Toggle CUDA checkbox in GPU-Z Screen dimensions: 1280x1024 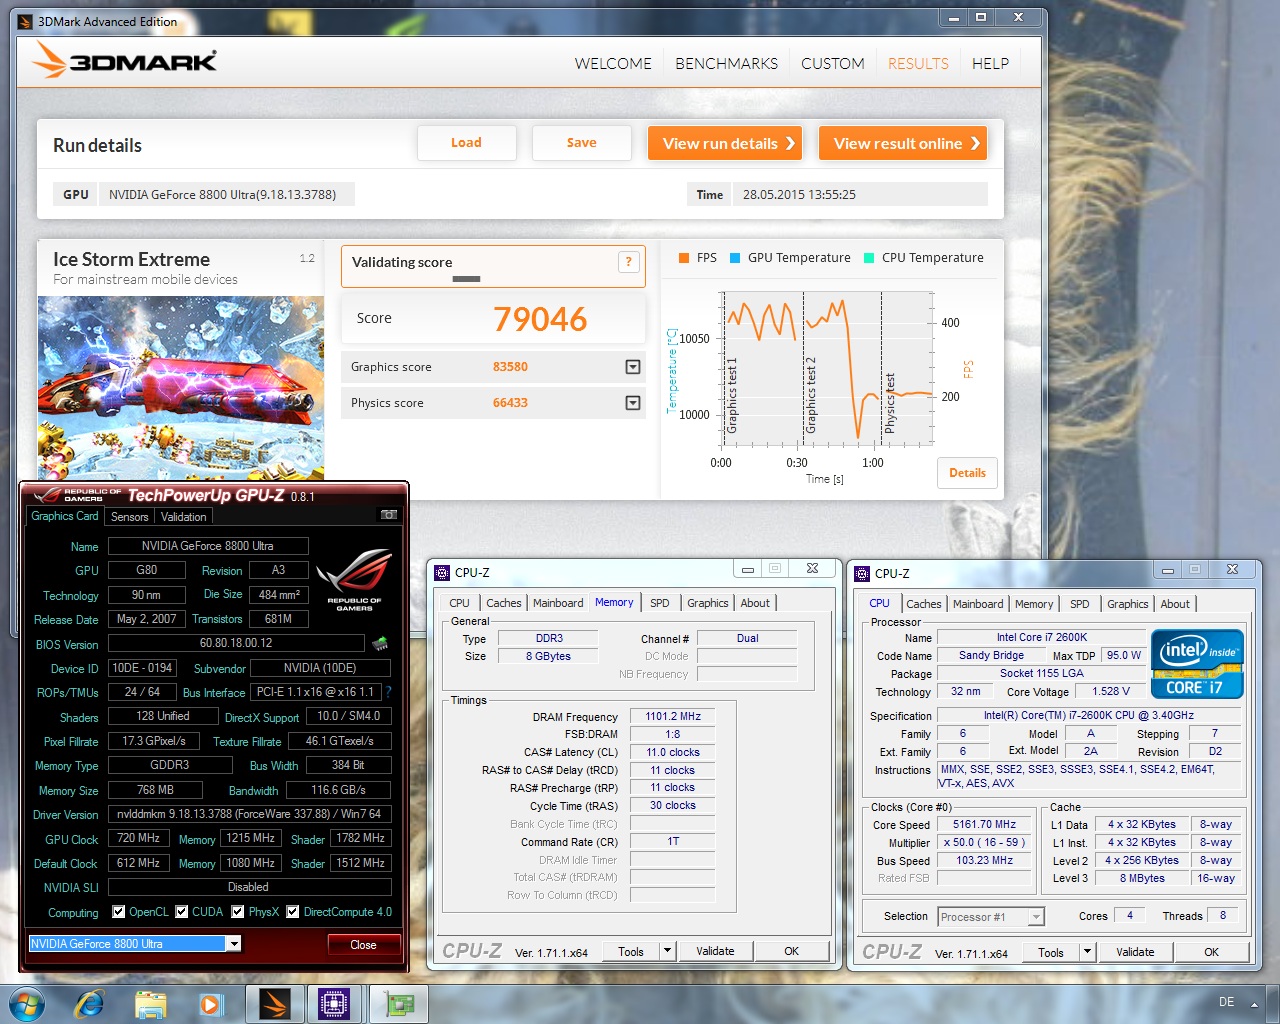(182, 912)
